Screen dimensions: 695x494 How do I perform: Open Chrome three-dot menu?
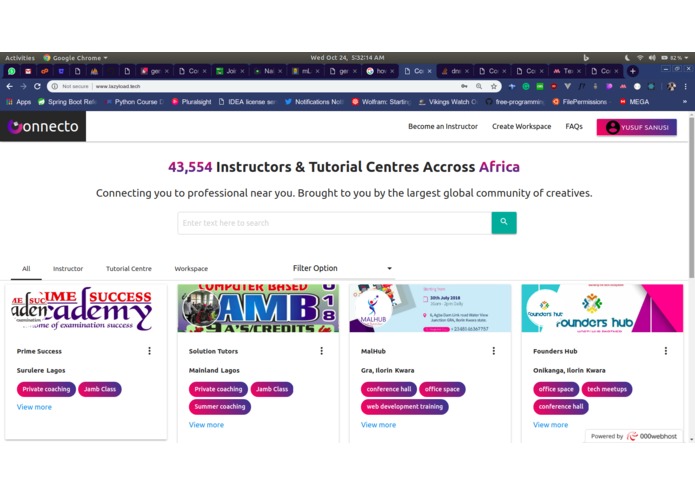click(685, 86)
